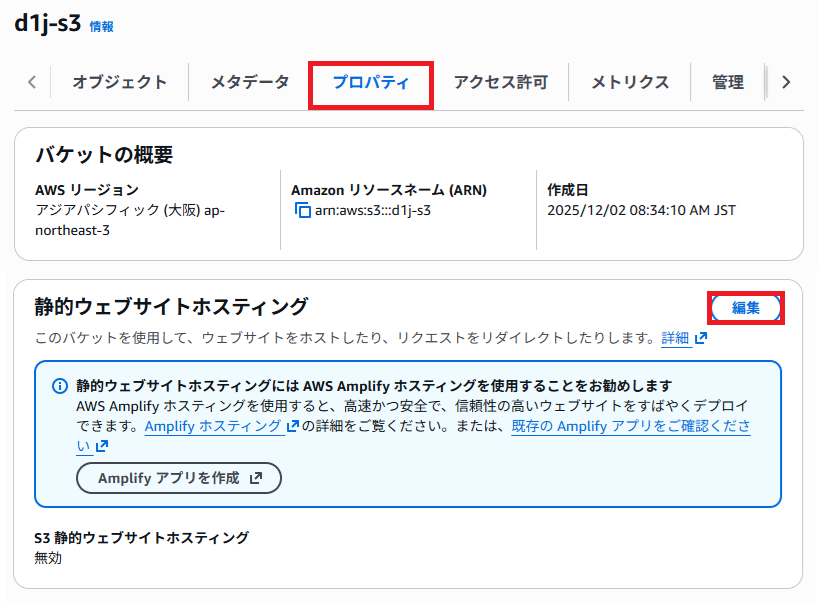Click the 無効 hosting status value
The height and width of the screenshot is (616, 819).
click(48, 558)
